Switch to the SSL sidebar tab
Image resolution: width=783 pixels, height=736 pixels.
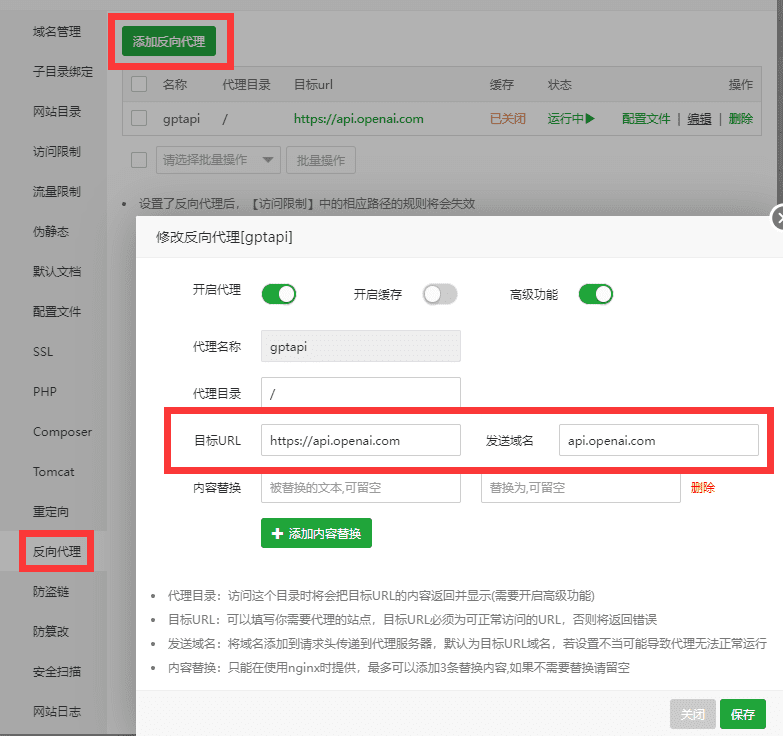[44, 352]
